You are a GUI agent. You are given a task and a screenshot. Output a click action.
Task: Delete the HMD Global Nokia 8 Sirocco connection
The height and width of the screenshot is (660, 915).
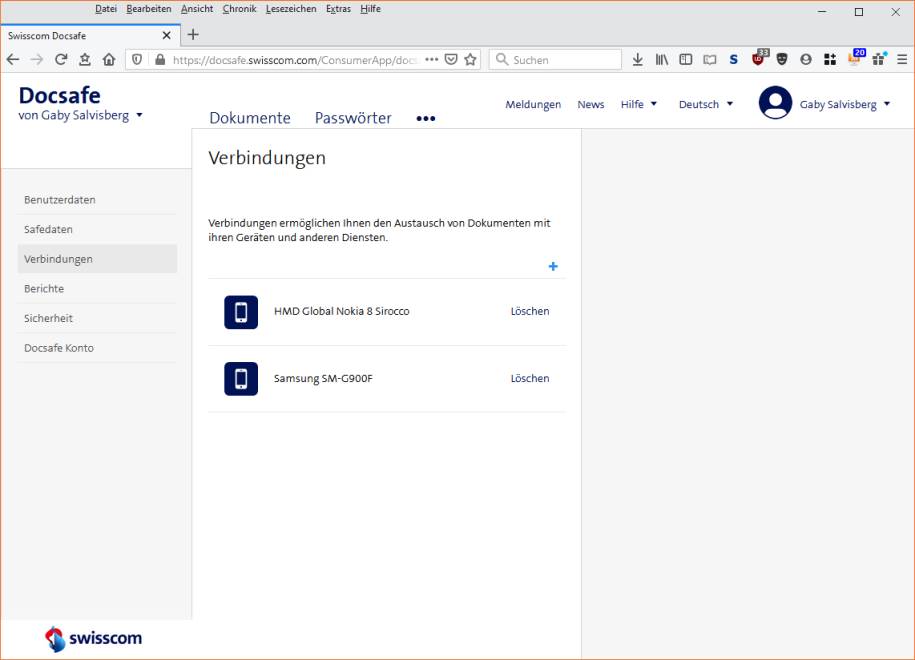[530, 312]
